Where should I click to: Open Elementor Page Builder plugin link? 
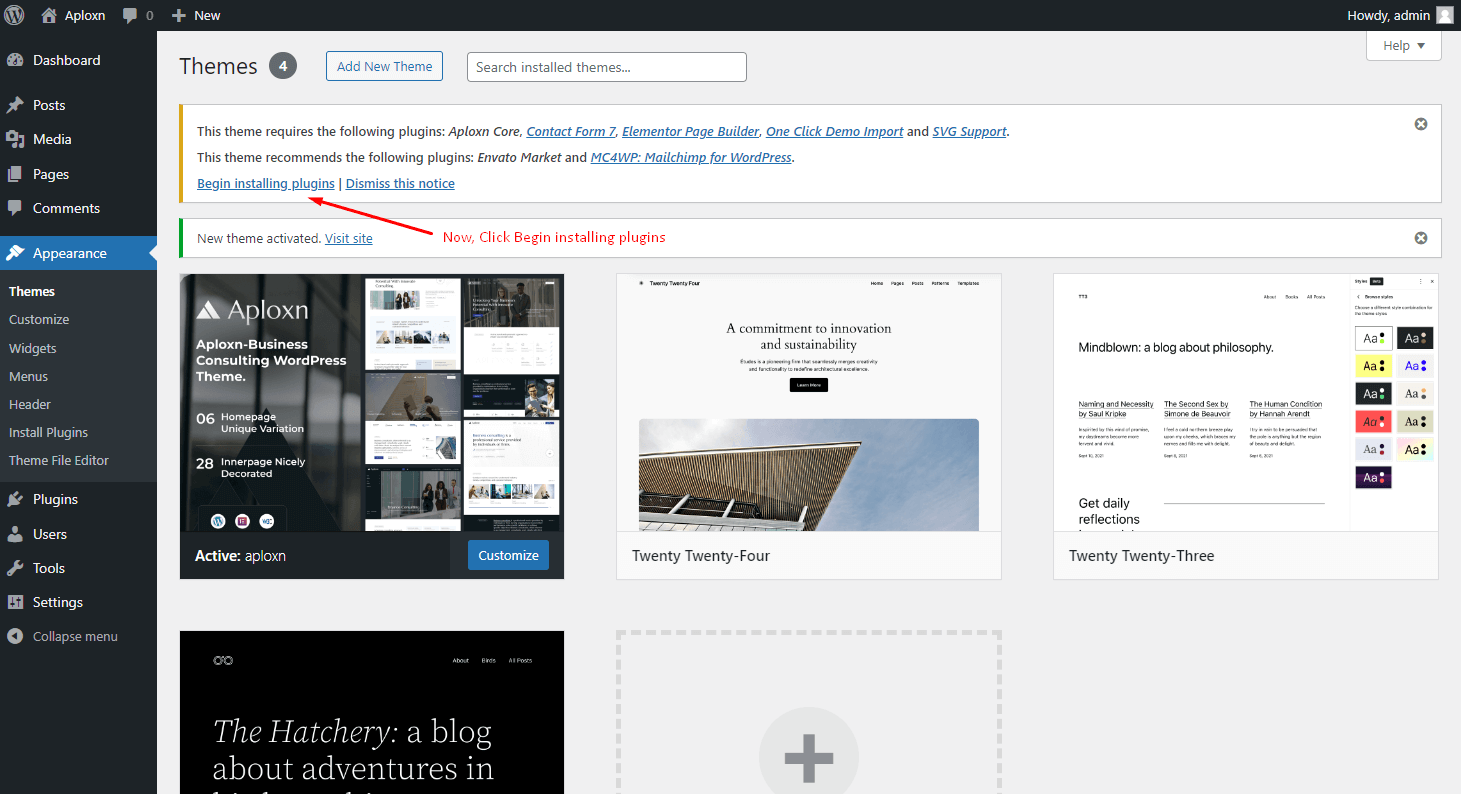click(691, 131)
